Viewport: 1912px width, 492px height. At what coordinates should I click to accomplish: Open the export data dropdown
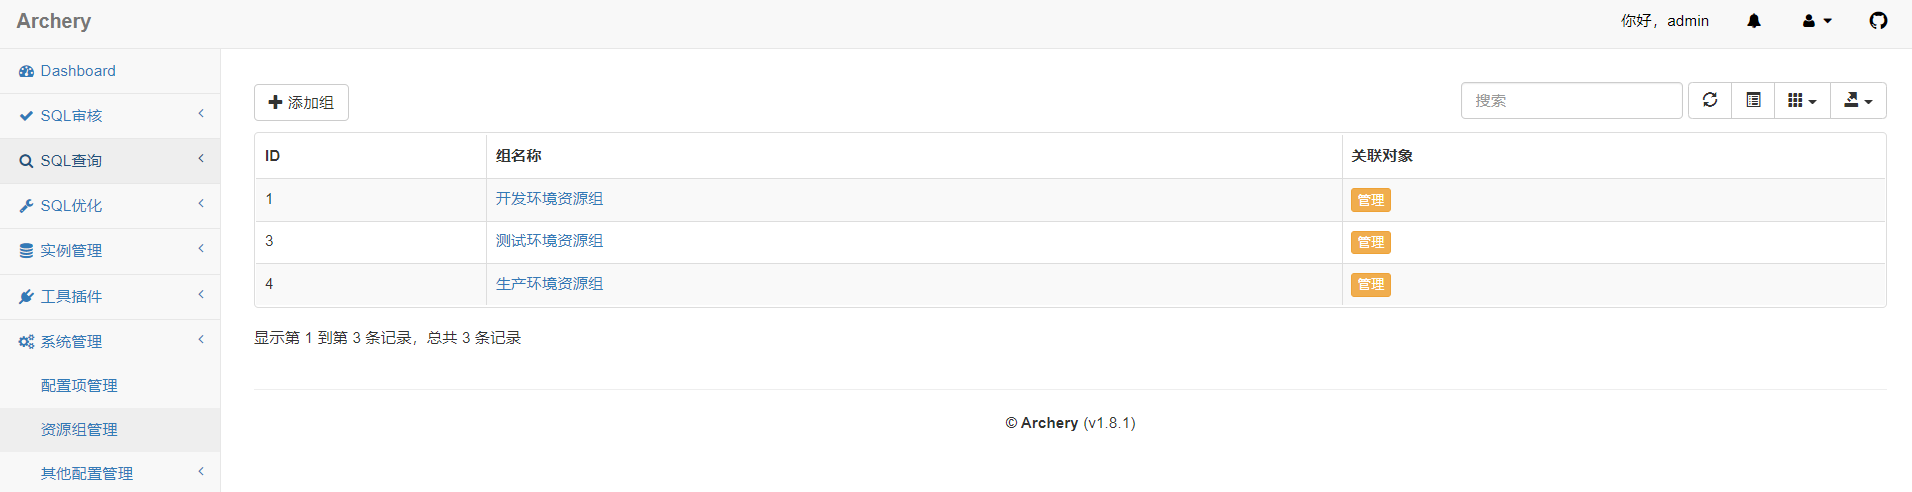coord(1858,100)
